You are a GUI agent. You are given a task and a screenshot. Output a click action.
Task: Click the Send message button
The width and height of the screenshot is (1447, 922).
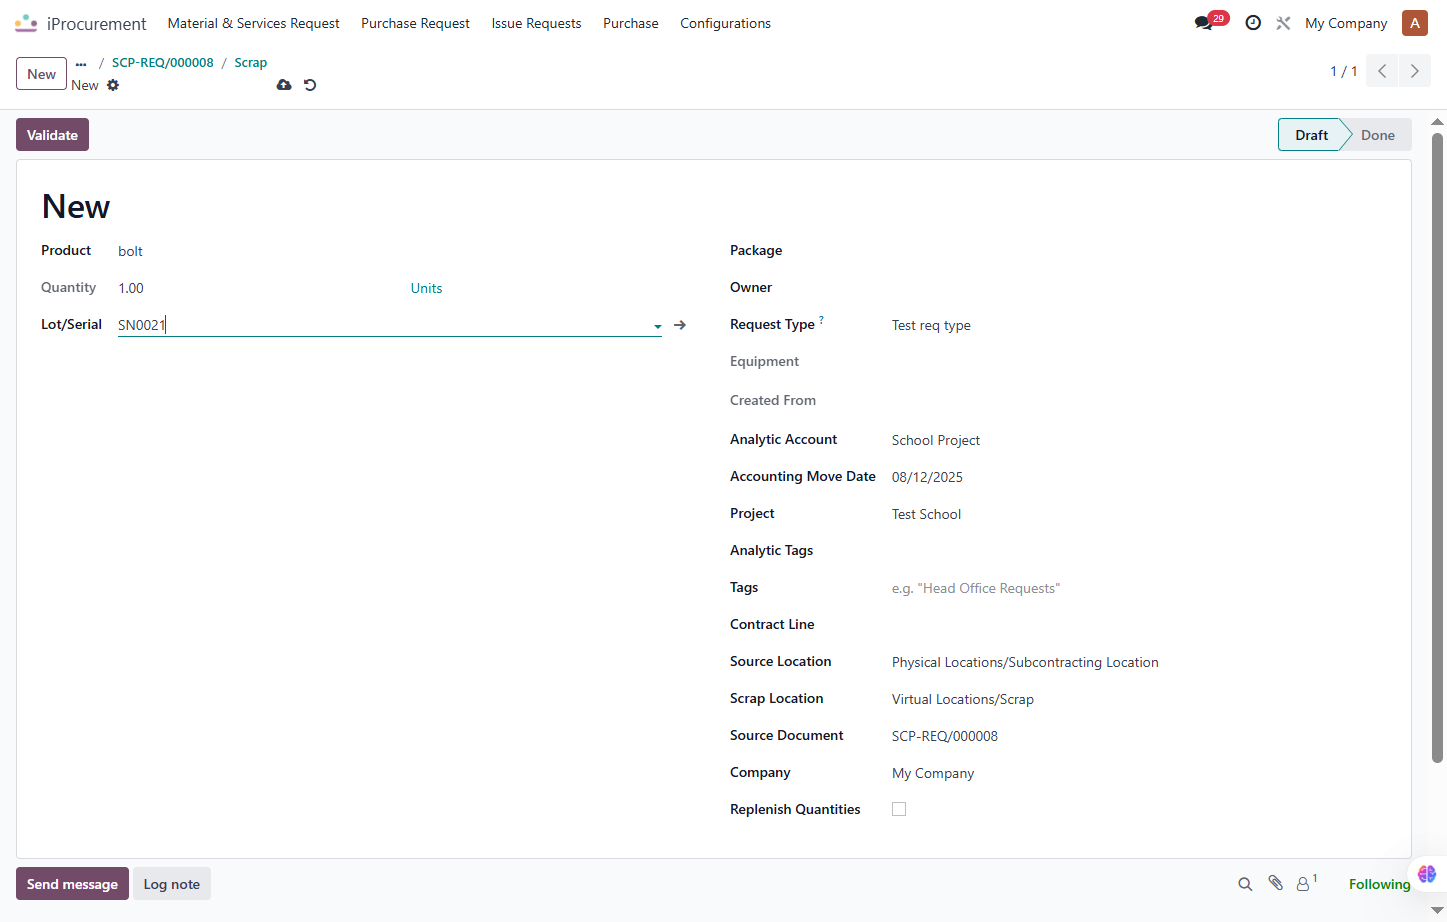72,884
